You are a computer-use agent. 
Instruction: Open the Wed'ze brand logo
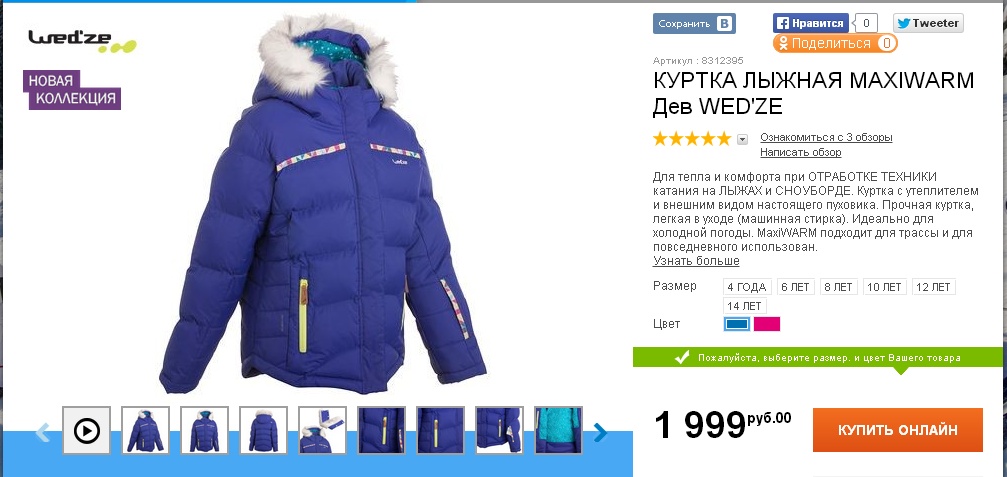[82, 40]
